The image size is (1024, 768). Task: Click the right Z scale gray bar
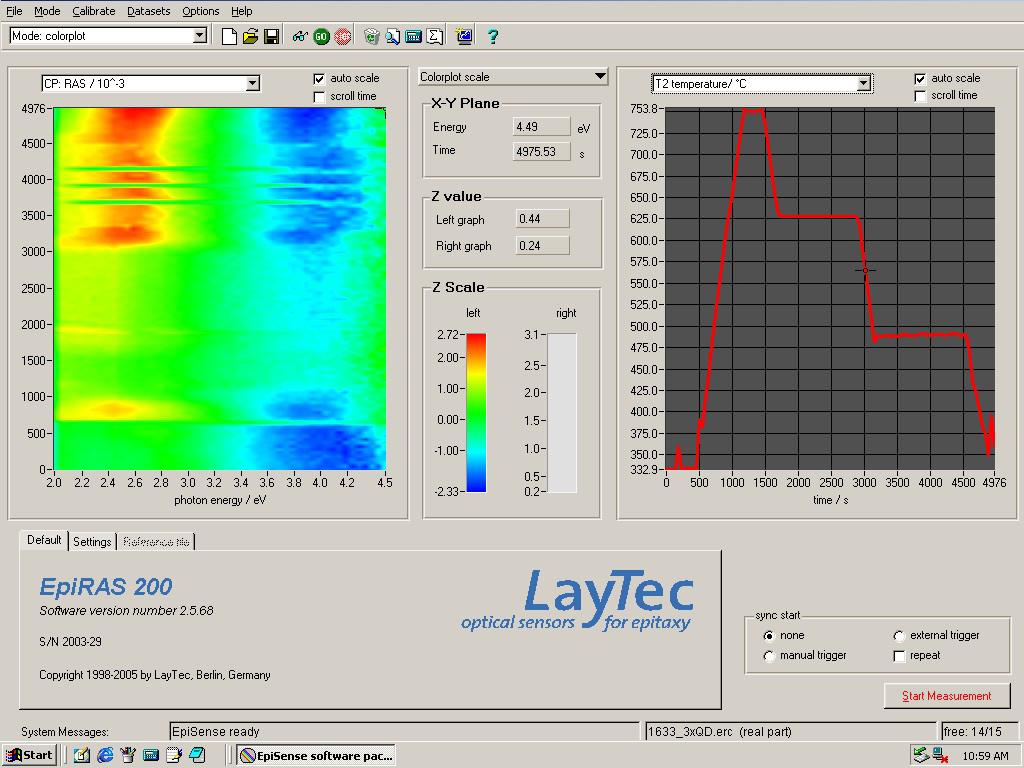coord(562,413)
